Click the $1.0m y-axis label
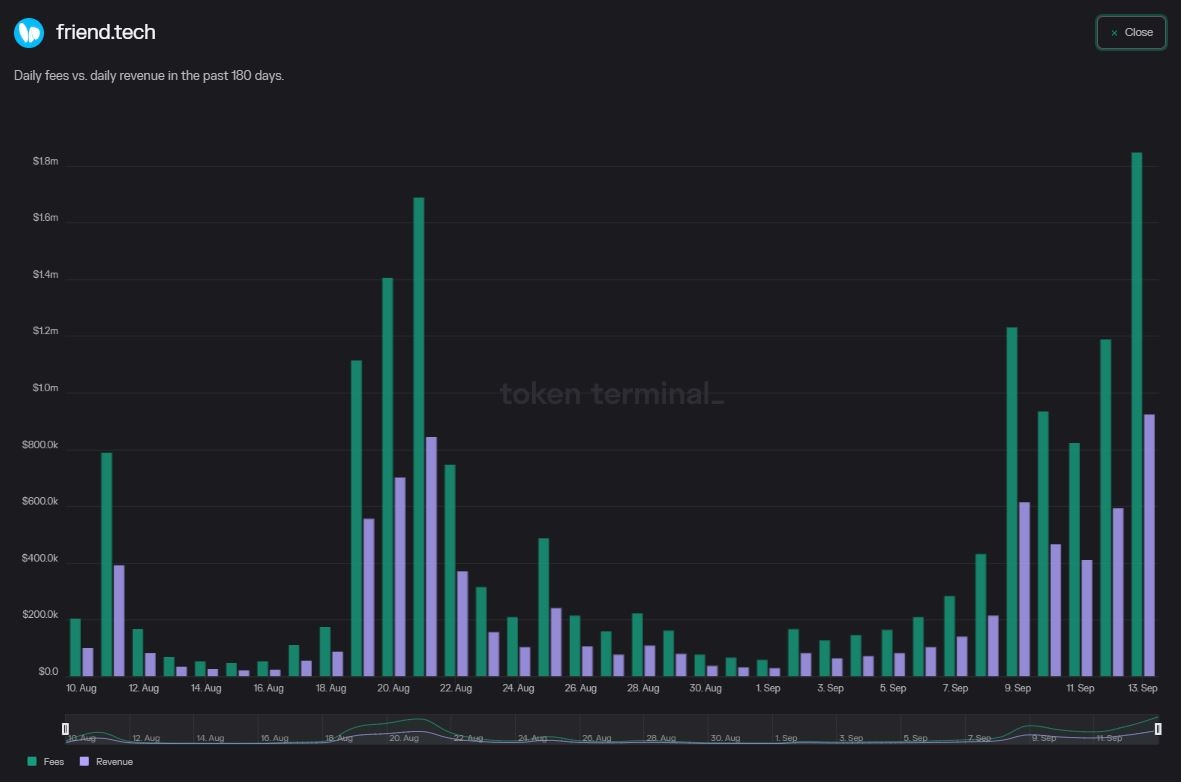 click(45, 388)
